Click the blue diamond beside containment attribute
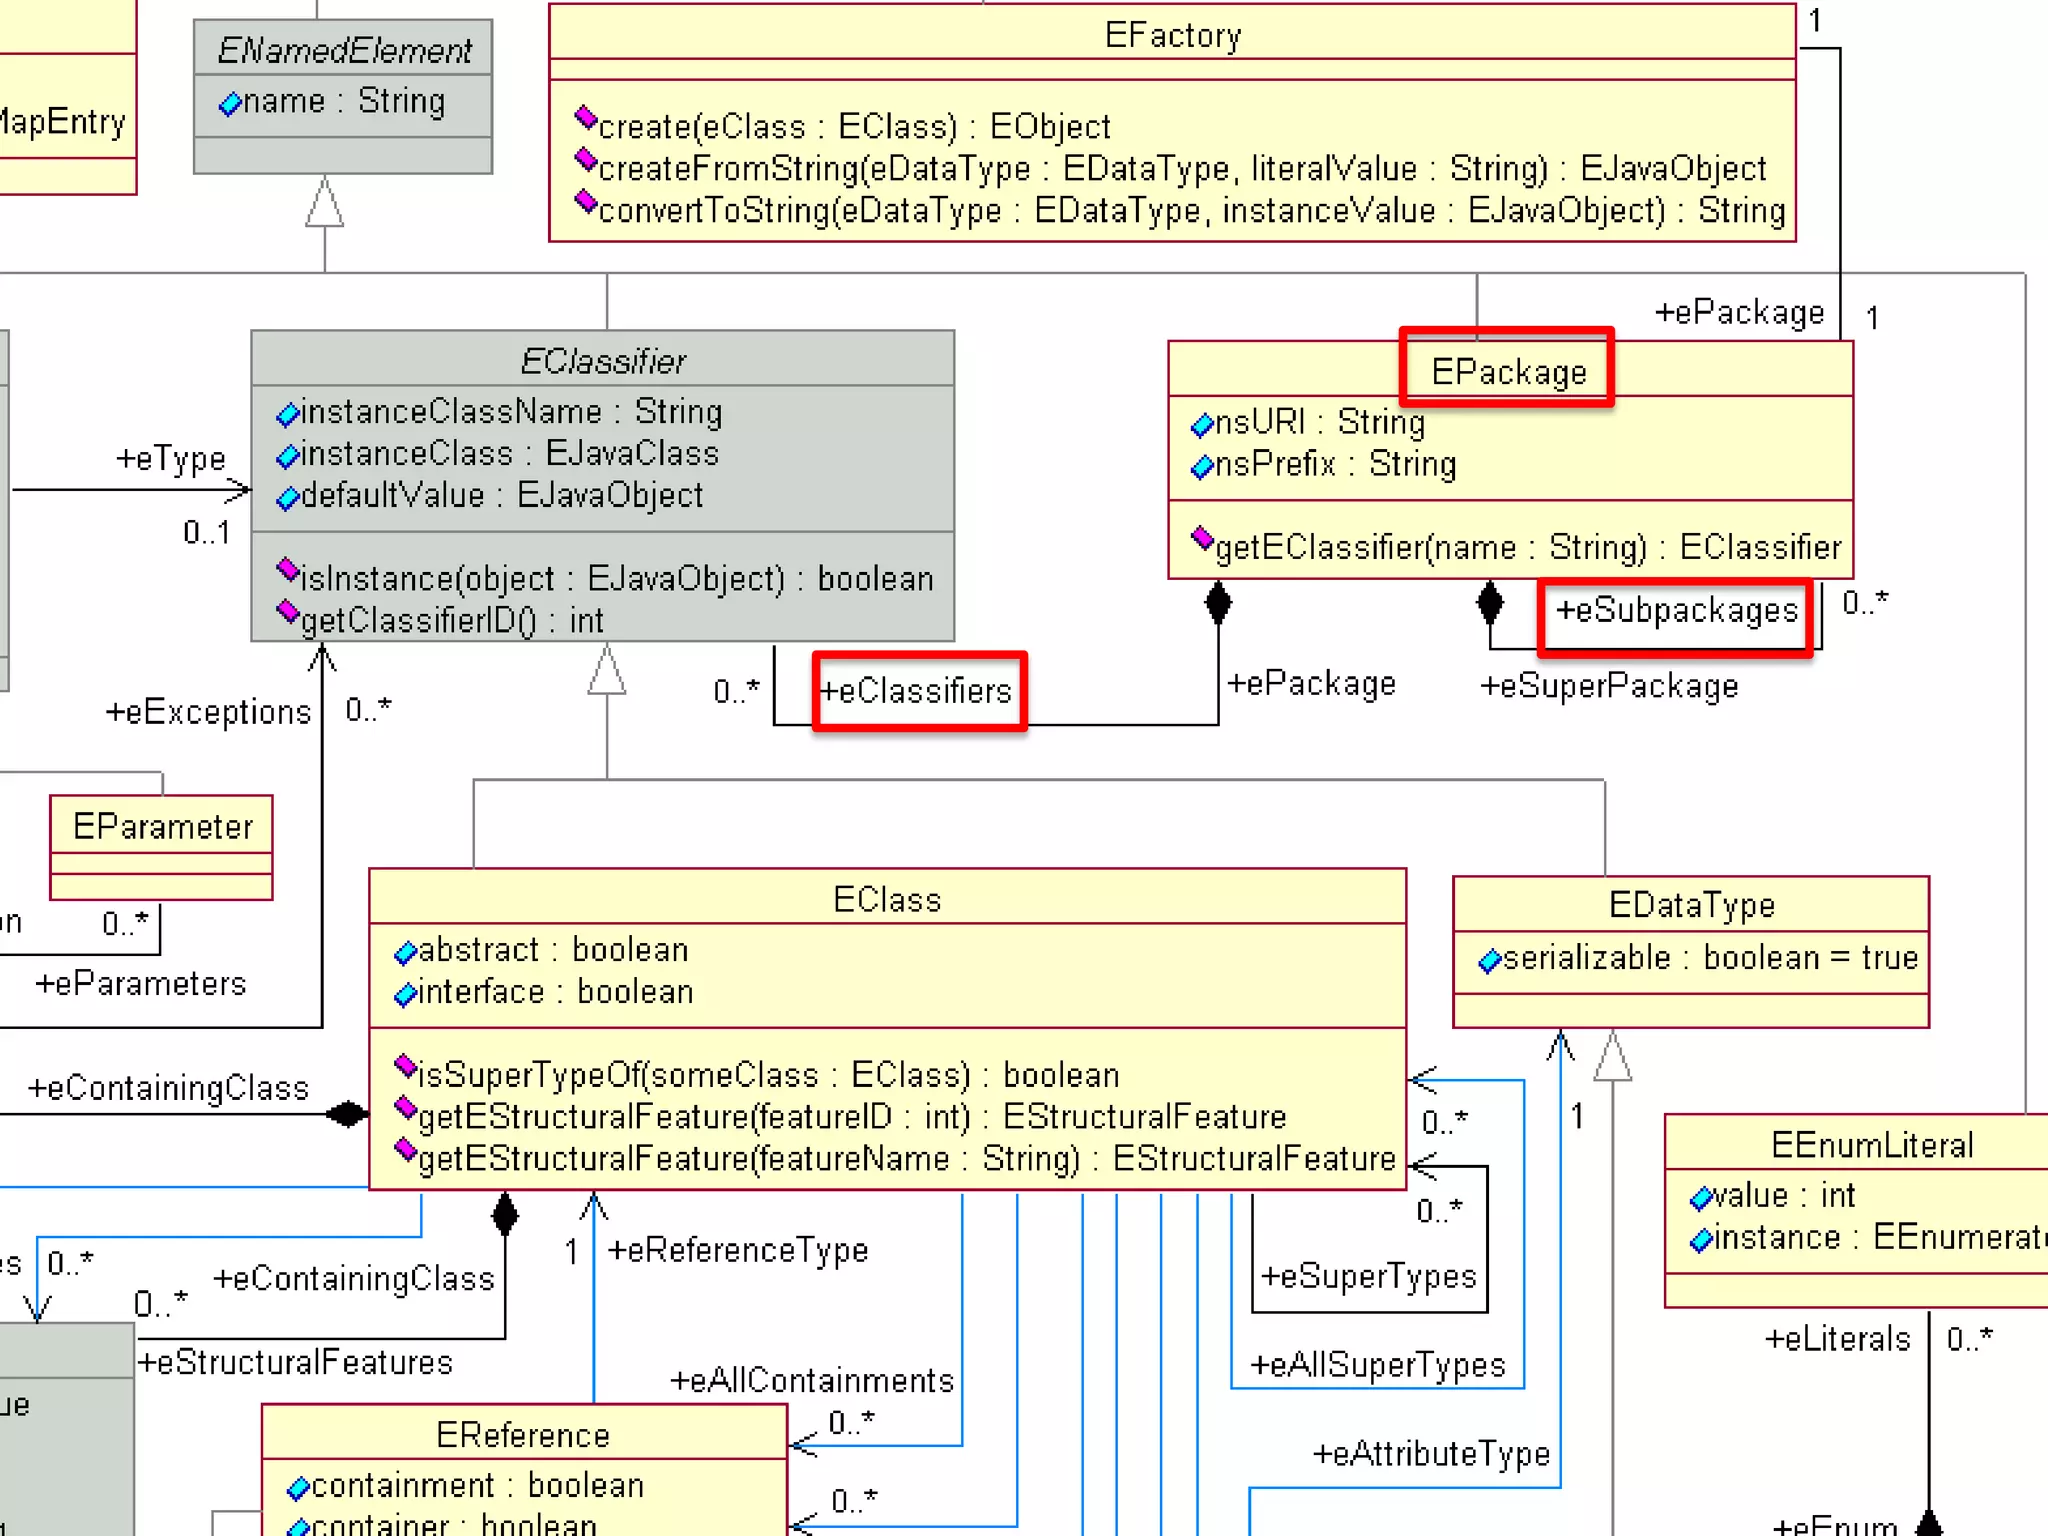 click(298, 1489)
